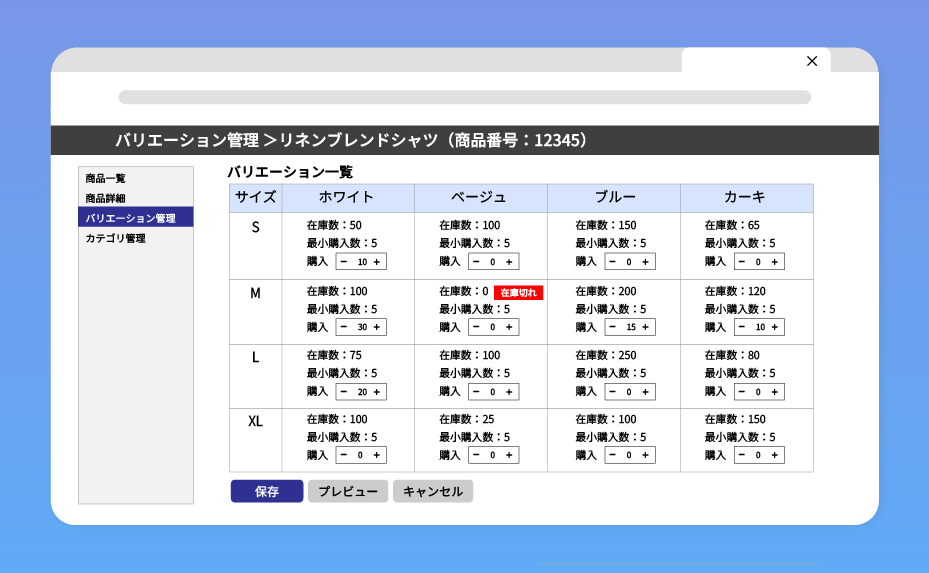This screenshot has width=929, height=573.
Task: Click the 保存 button
Action: [x=266, y=492]
